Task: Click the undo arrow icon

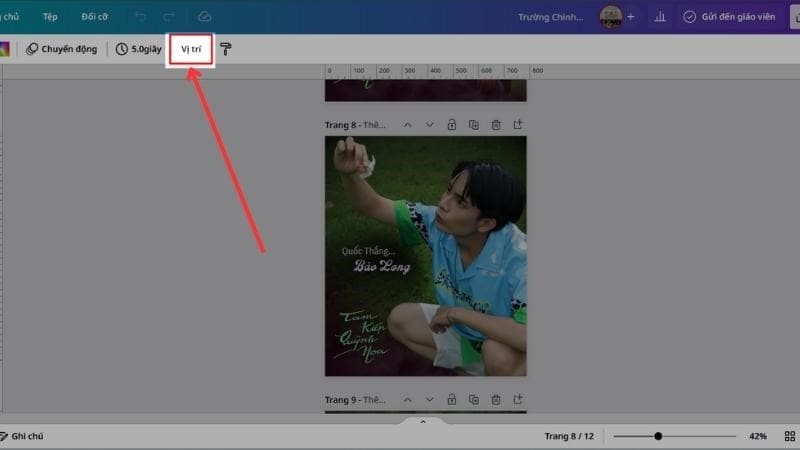Action: coord(140,17)
